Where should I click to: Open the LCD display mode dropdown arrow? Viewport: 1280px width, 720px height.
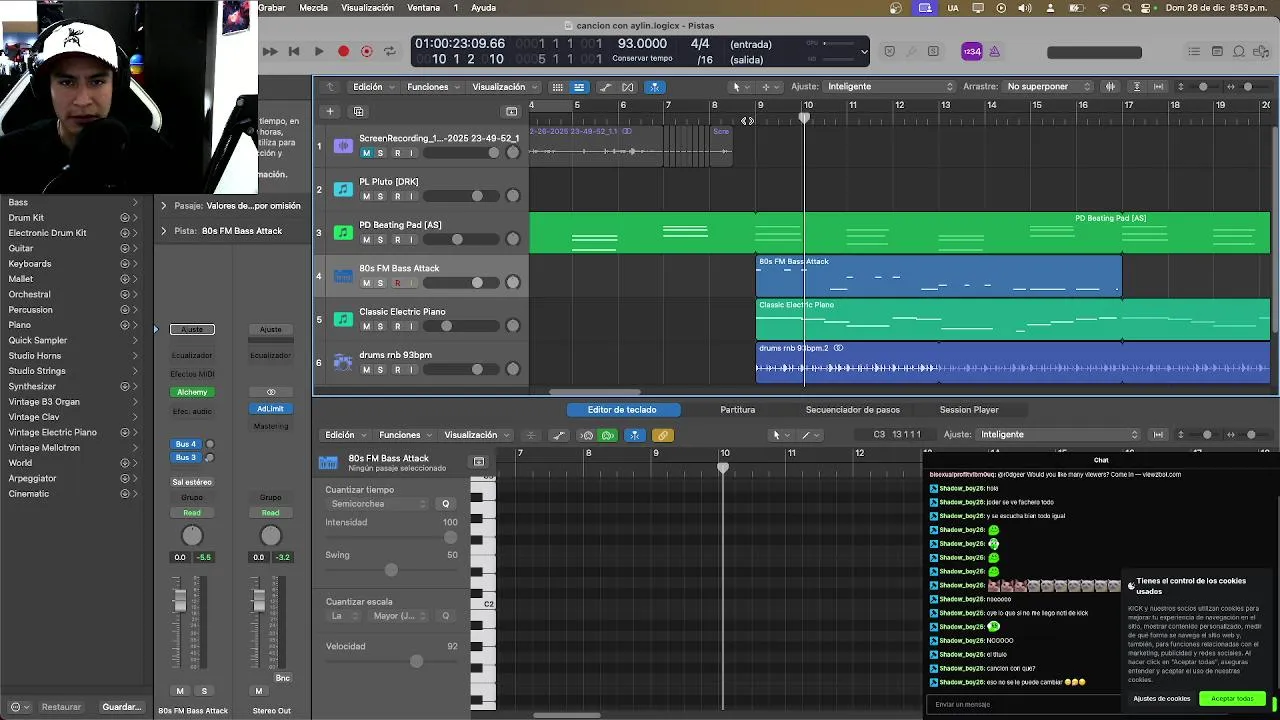tap(864, 51)
